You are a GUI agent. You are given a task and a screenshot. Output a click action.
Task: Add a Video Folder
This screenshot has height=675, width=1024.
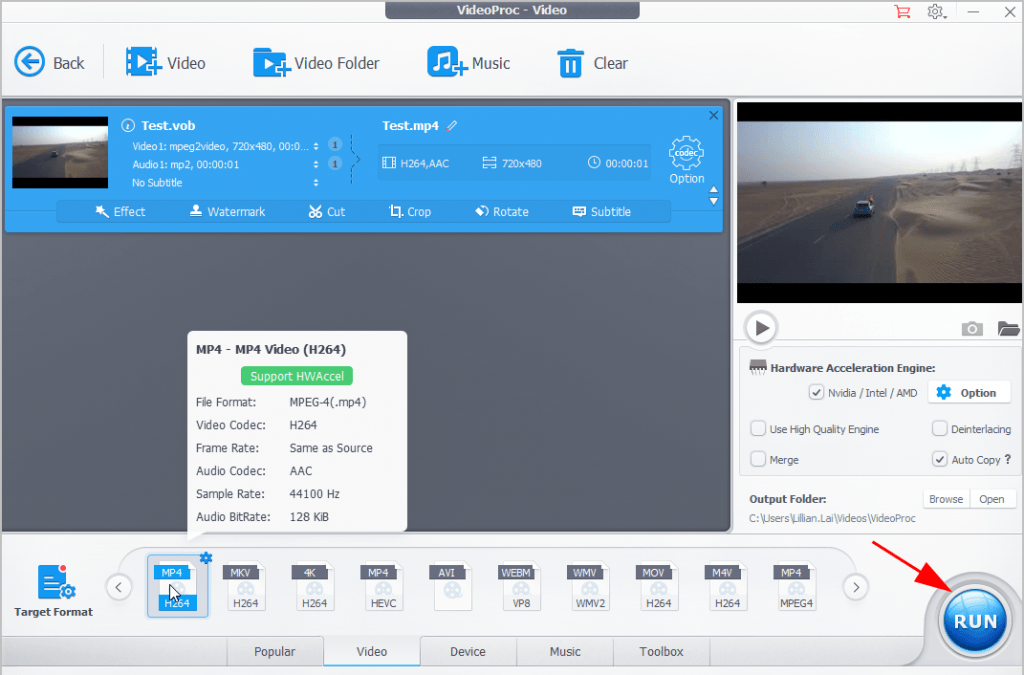316,63
